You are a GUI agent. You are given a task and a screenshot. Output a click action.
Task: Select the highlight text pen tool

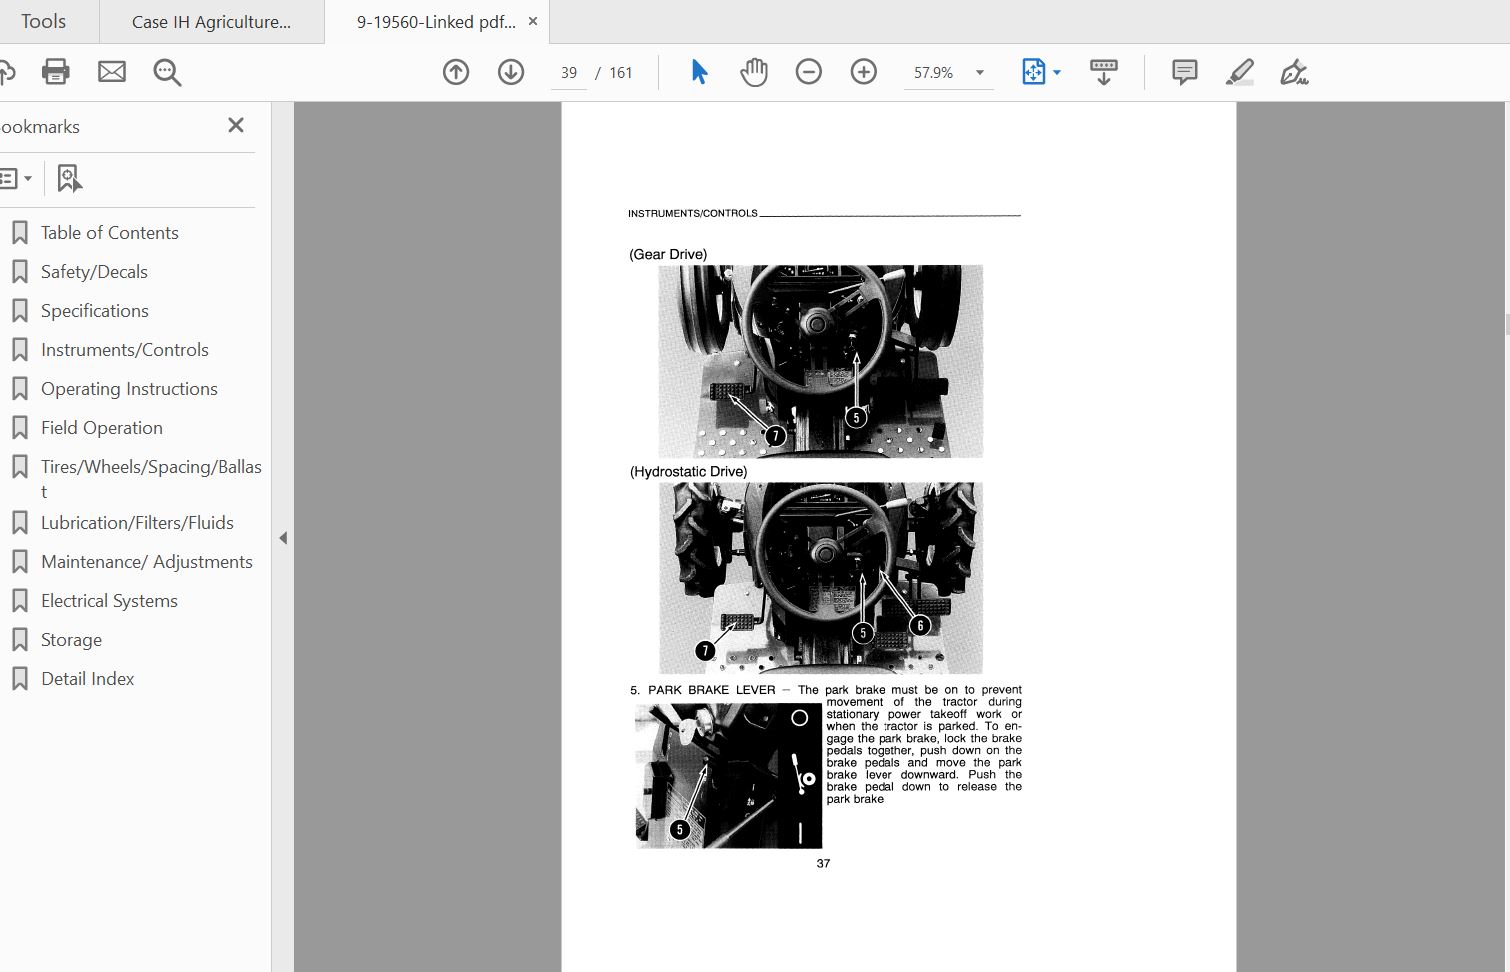[x=1240, y=72]
